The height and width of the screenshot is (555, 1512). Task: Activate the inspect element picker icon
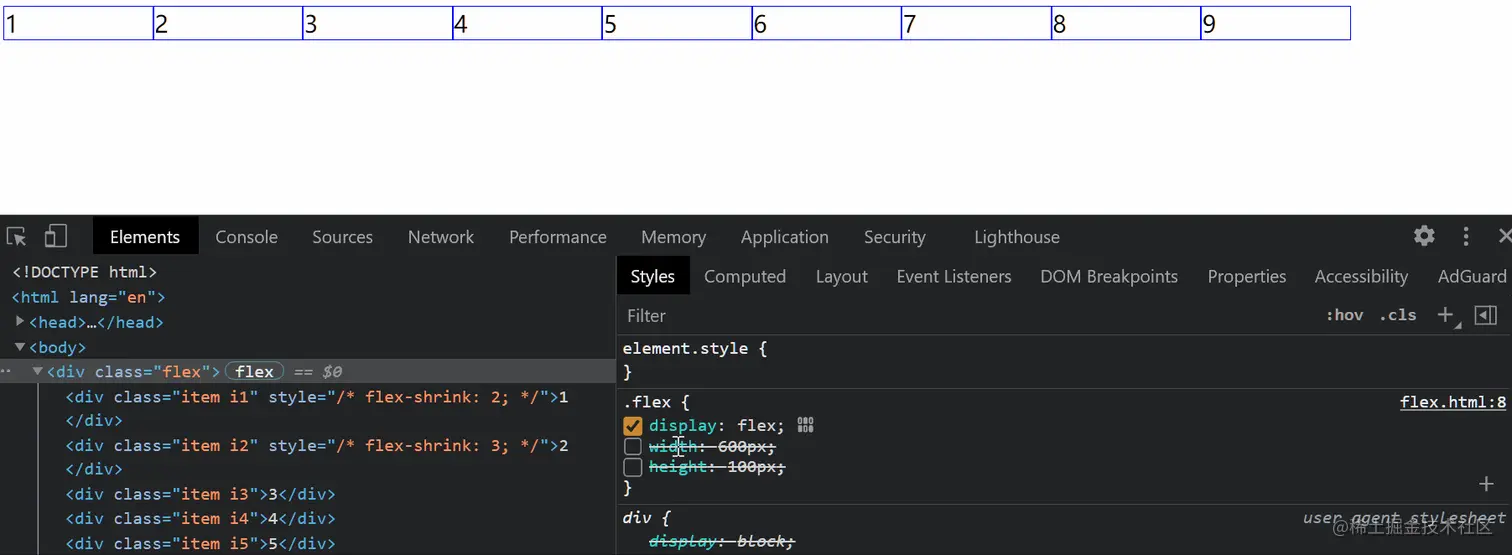point(16,237)
